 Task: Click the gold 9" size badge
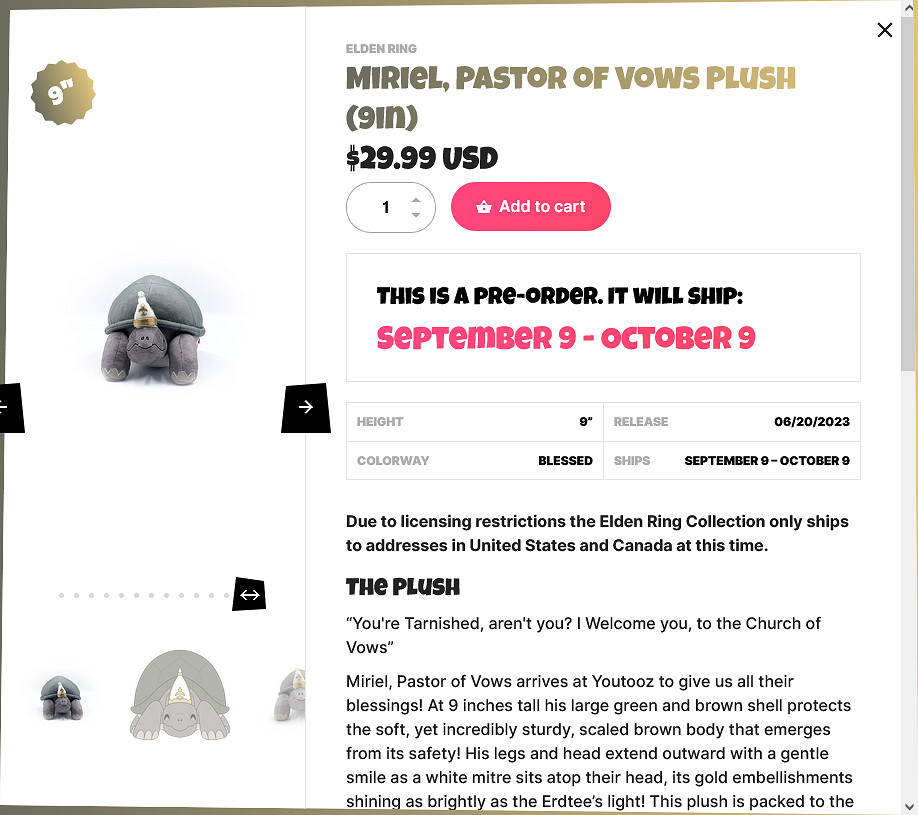[63, 93]
